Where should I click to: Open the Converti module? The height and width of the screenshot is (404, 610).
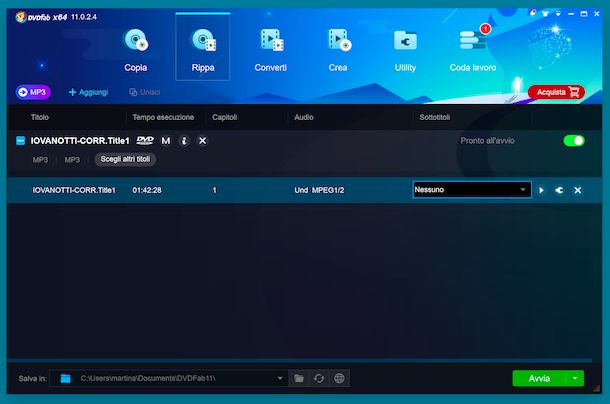[x=271, y=49]
